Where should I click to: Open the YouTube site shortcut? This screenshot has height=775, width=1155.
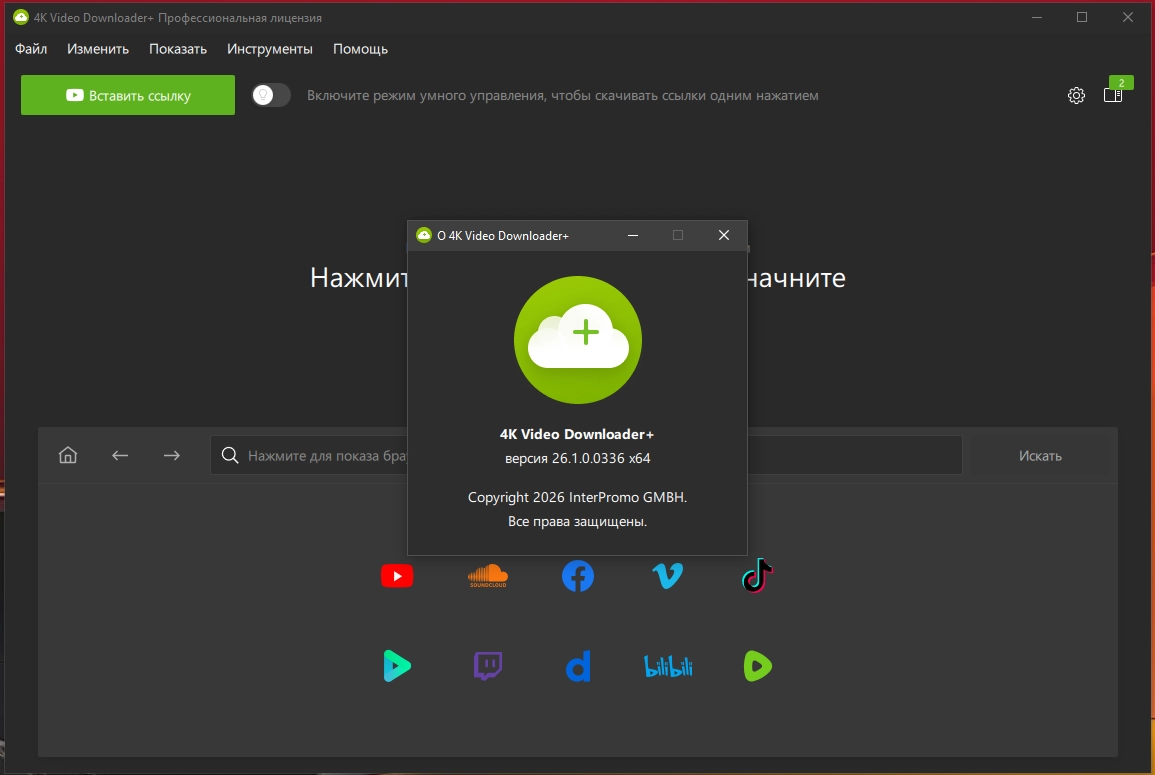click(397, 576)
